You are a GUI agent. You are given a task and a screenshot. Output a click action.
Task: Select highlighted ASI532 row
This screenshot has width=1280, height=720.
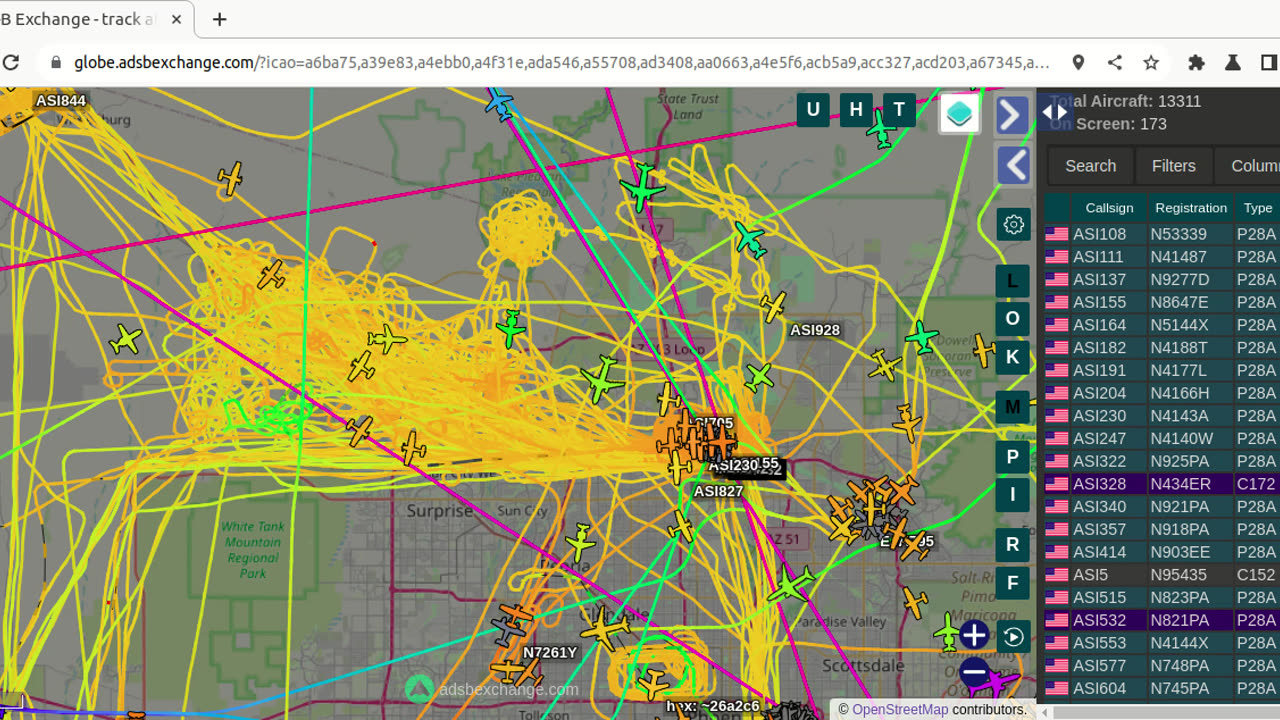tap(1161, 620)
